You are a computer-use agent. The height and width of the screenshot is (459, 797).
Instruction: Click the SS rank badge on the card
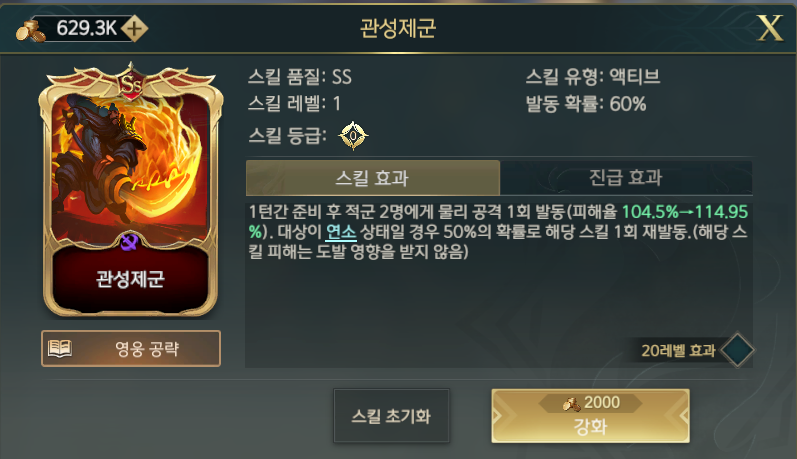[131, 83]
